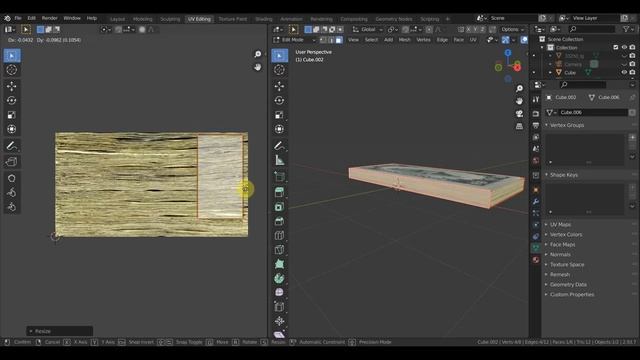
Task: Click the UV editor zoom magnifier icon
Action: point(258,54)
